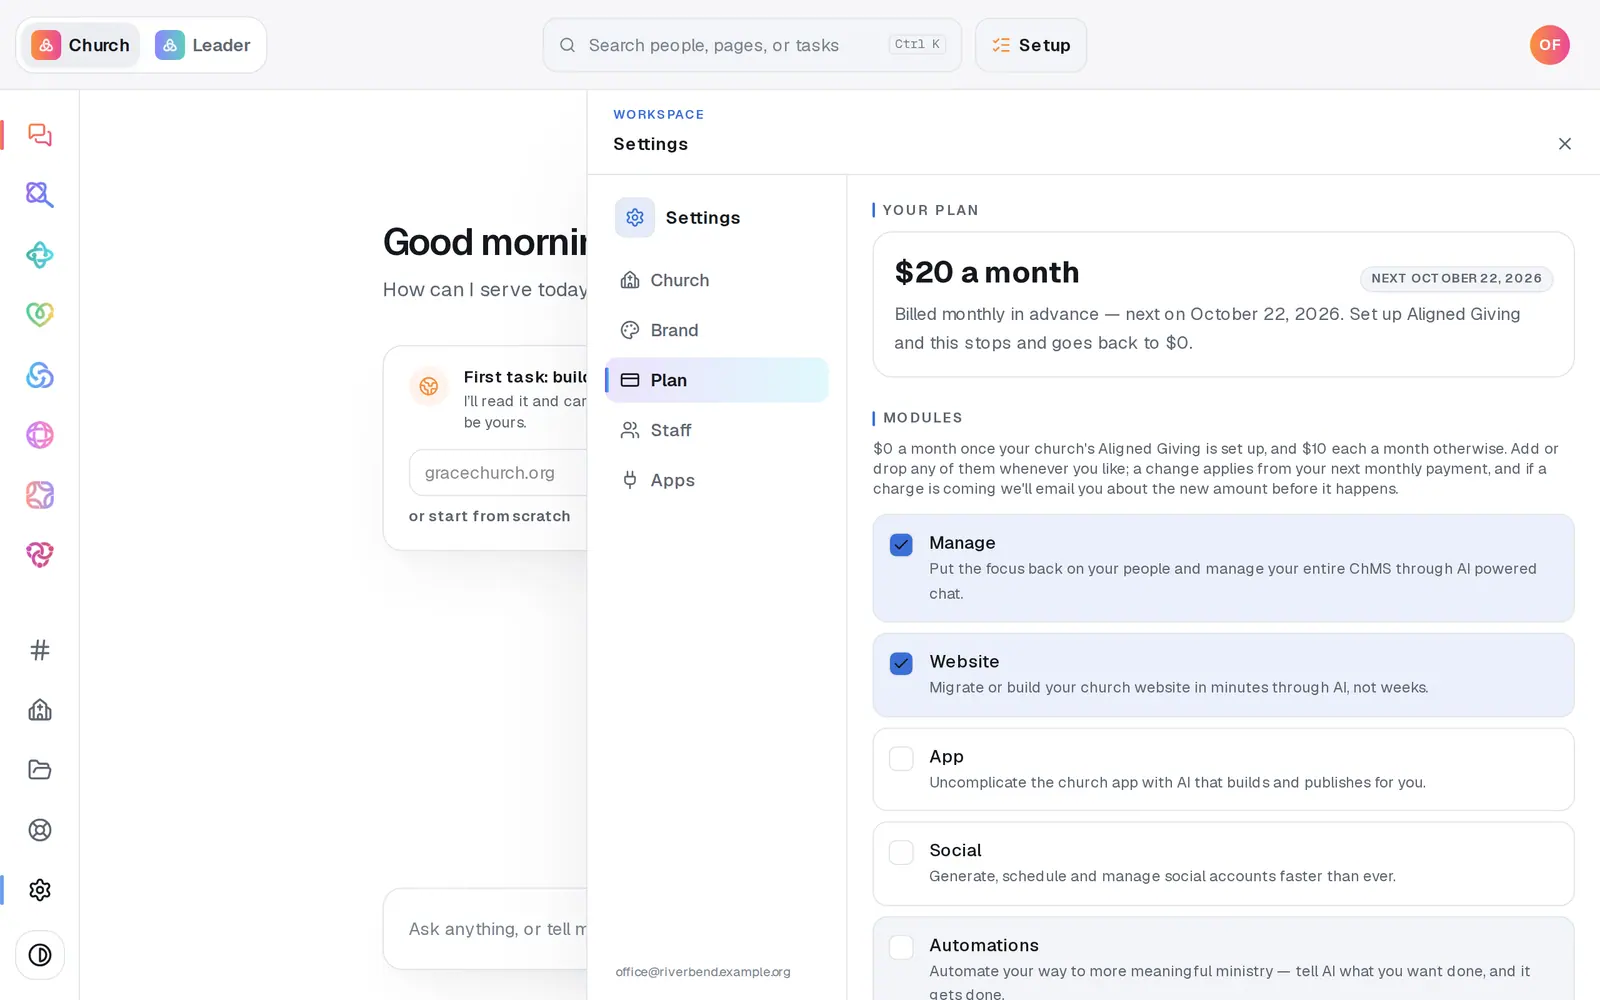Uncheck the Manage module checkbox
Viewport: 1600px width, 1000px height.
[901, 545]
